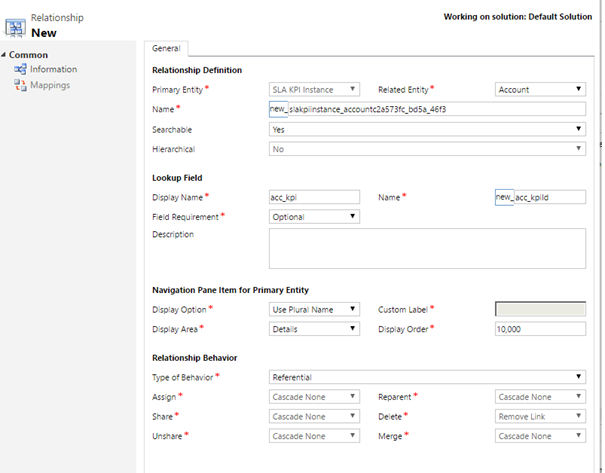Image resolution: width=605 pixels, height=473 pixels.
Task: Expand the Type of Behavior dropdown
Action: (x=427, y=377)
